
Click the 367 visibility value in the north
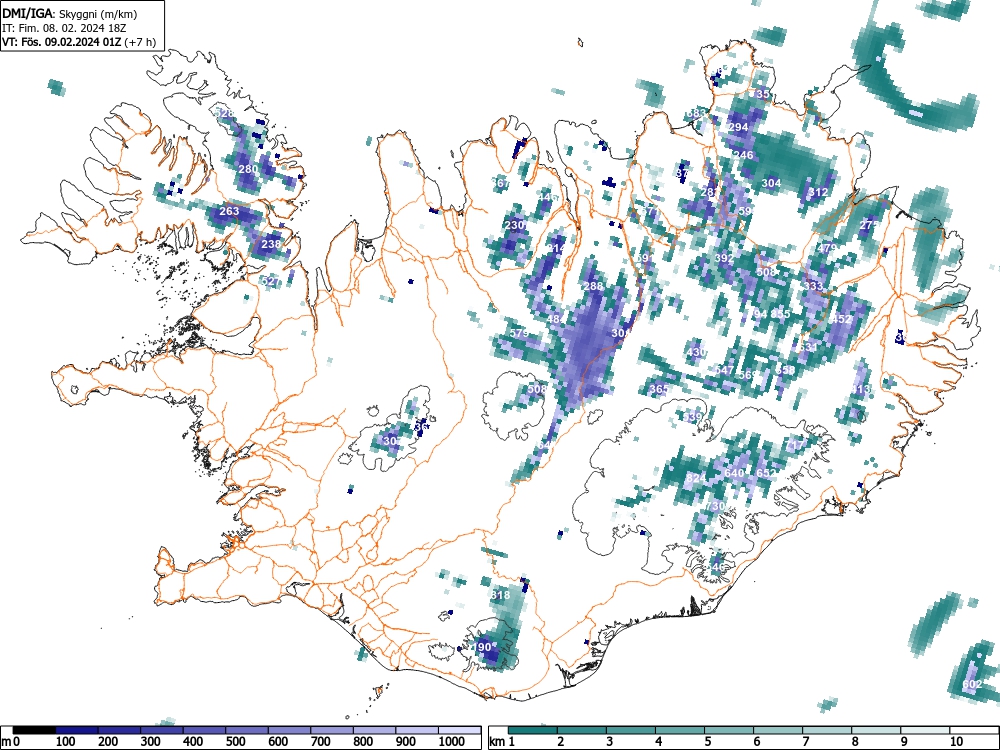(x=501, y=183)
